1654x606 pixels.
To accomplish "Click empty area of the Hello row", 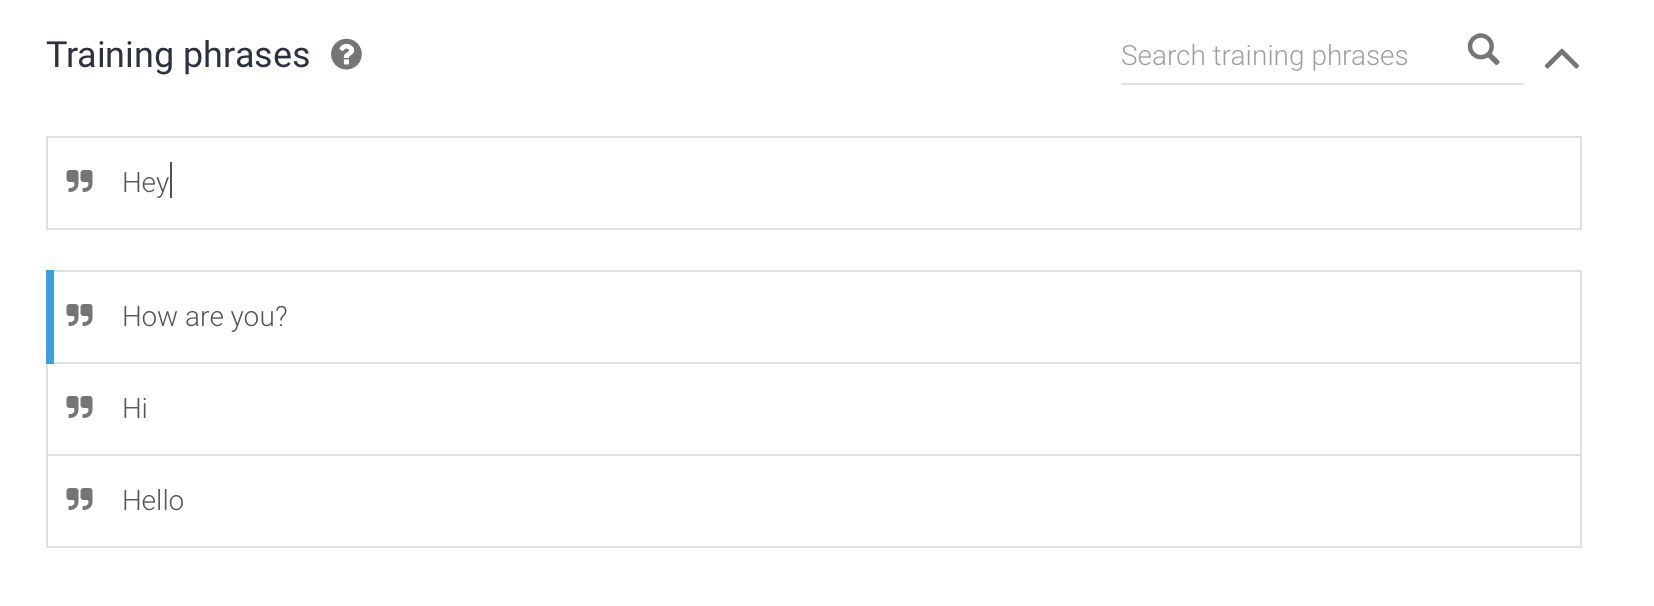I will click(880, 501).
